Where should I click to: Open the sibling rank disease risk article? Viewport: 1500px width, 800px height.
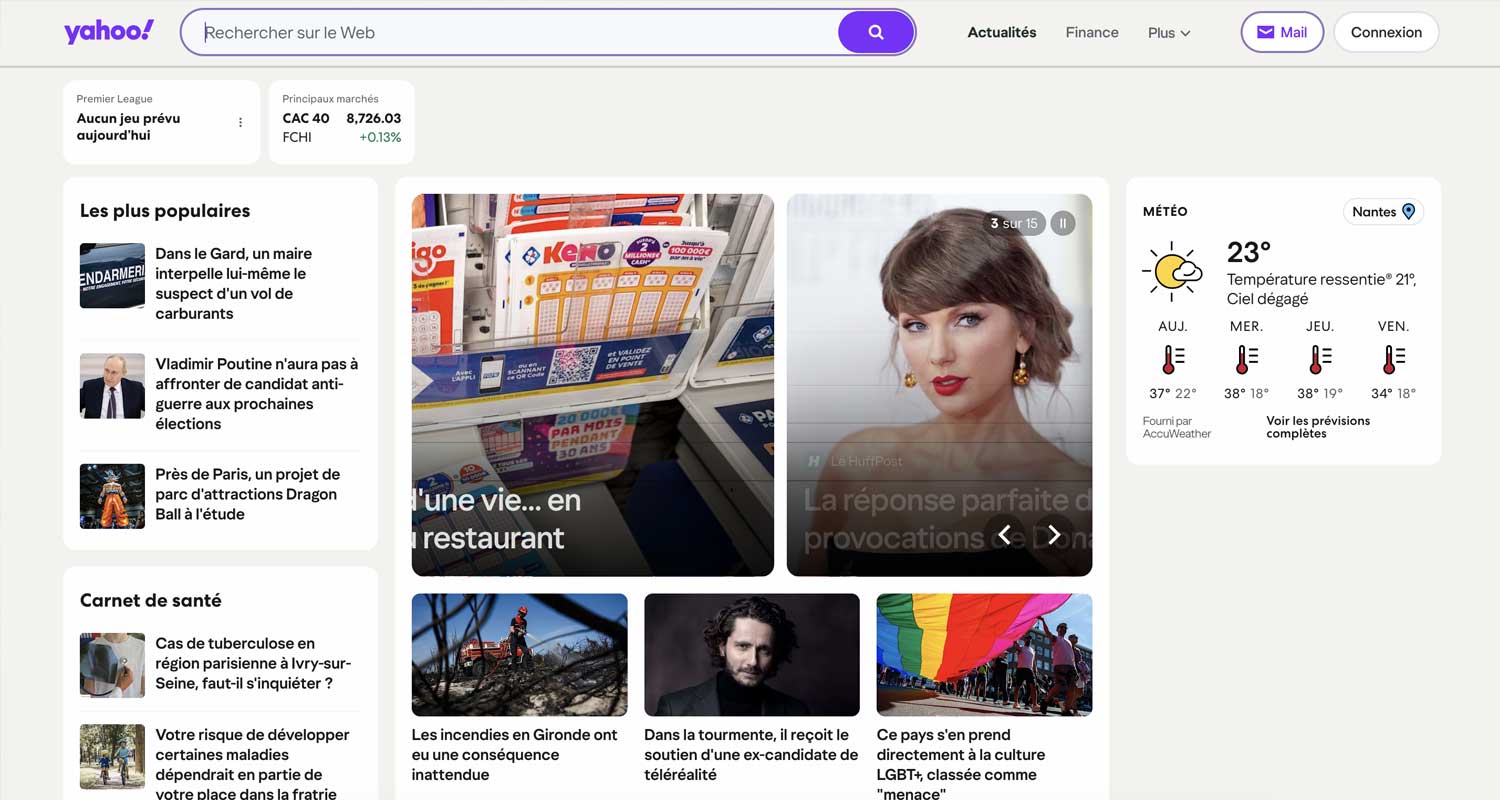252,765
